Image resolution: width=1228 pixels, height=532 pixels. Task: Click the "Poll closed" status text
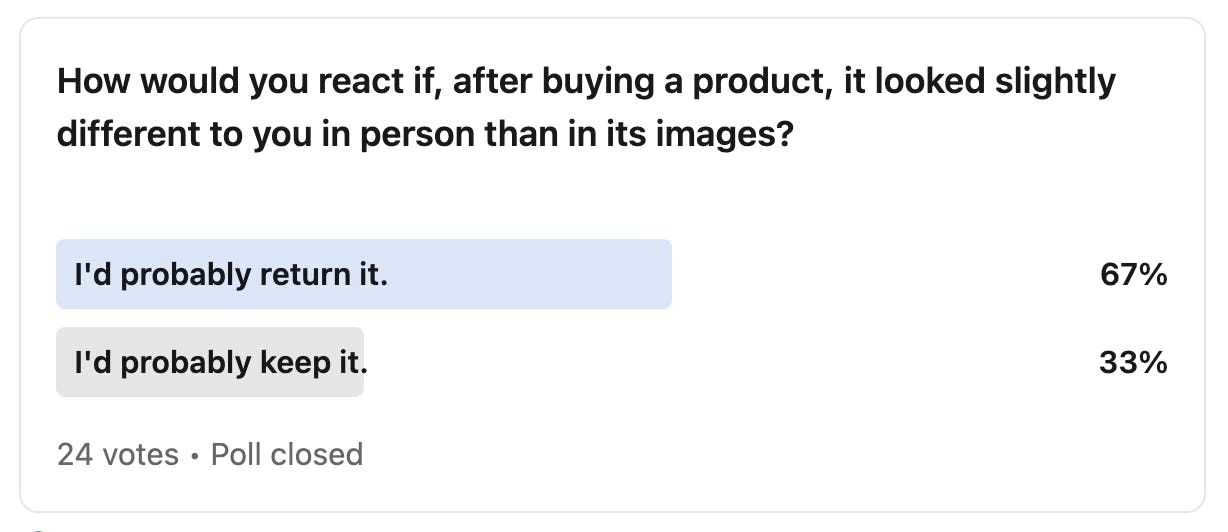point(287,455)
